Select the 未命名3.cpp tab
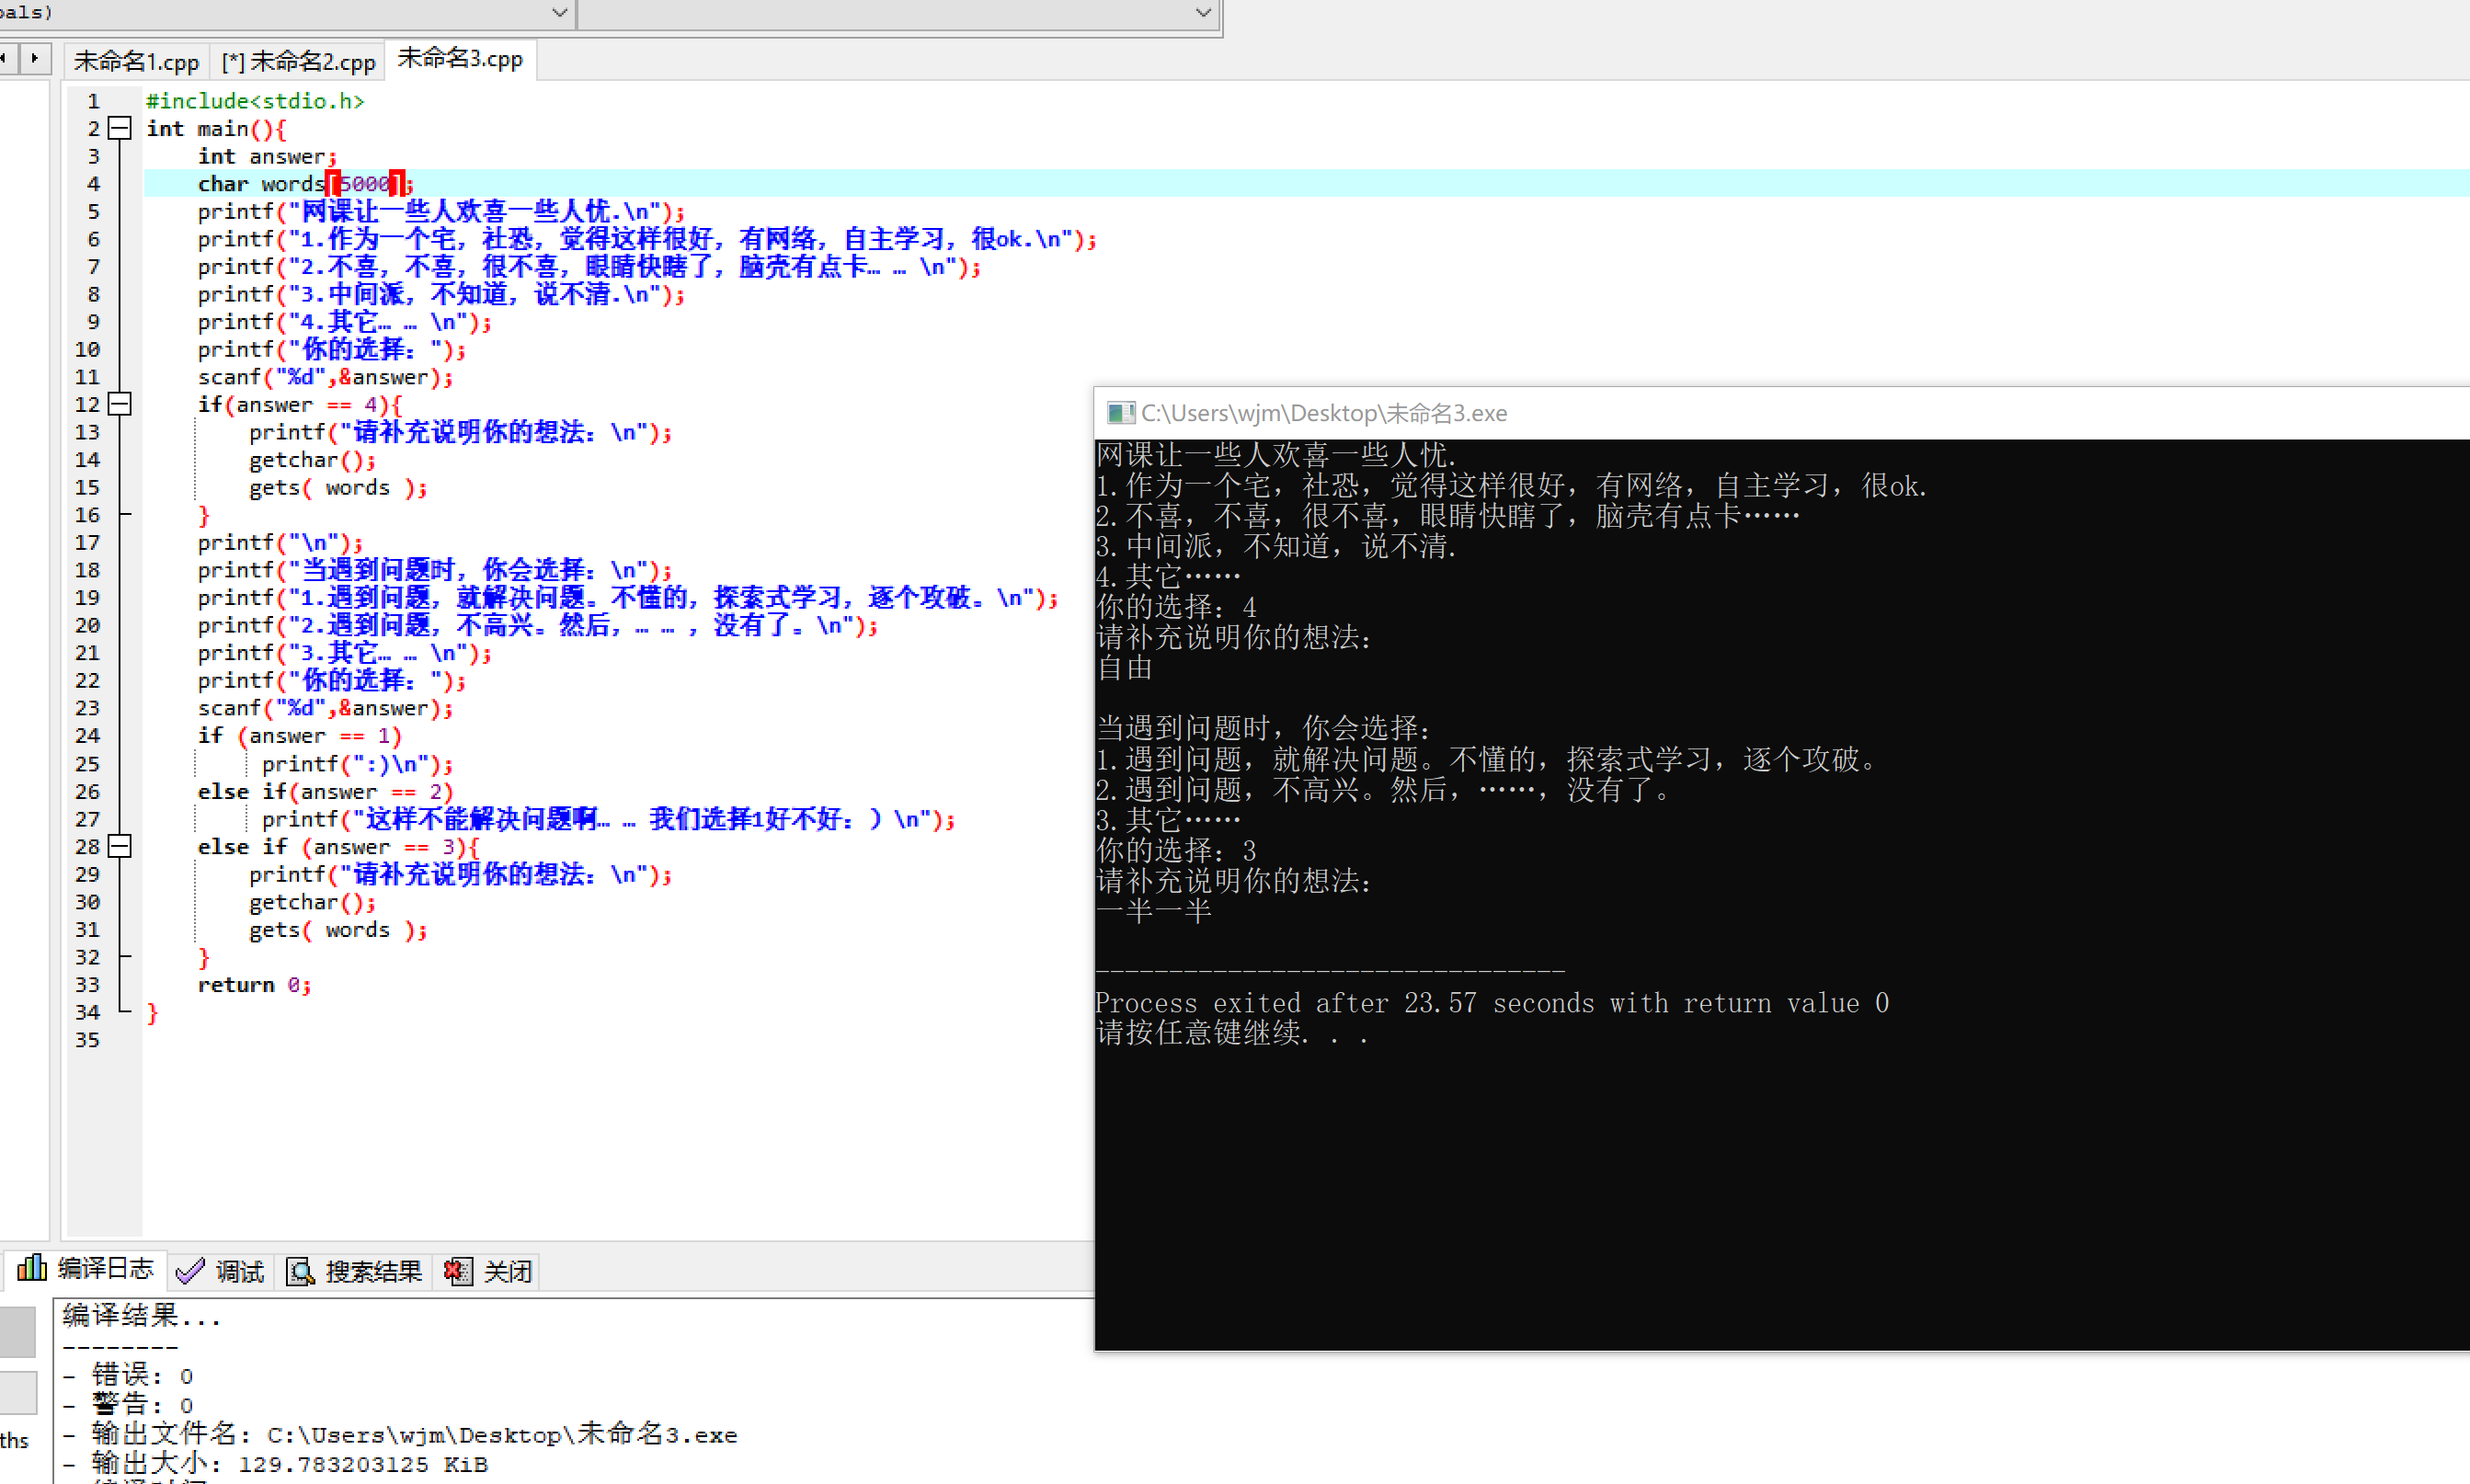Screen dimensions: 2470x1484 tap(460, 59)
